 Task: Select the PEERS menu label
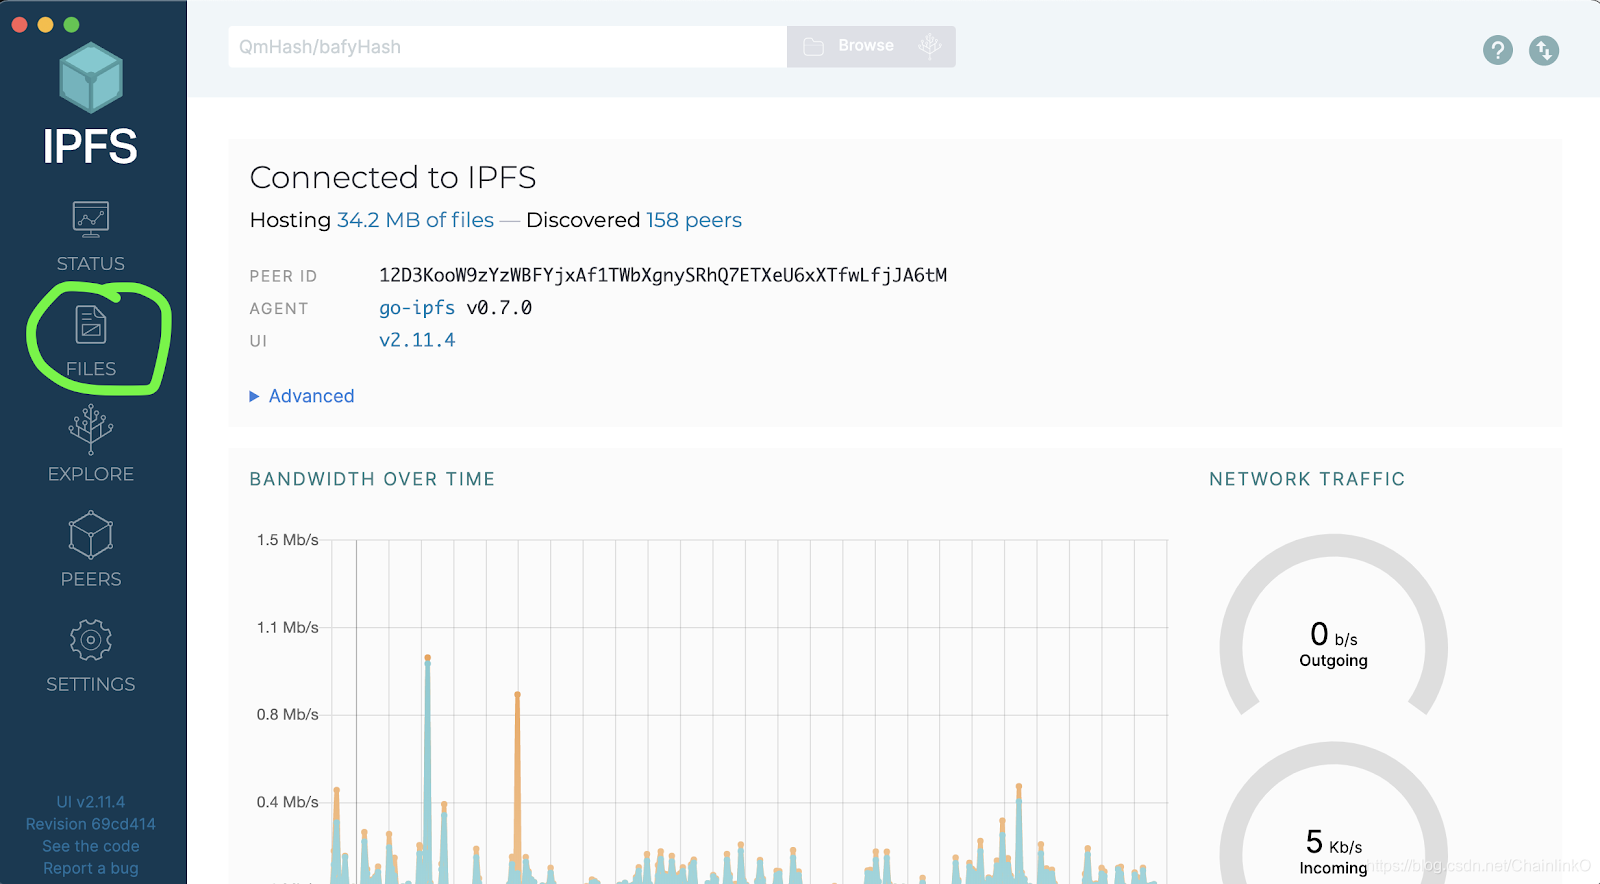click(x=91, y=579)
